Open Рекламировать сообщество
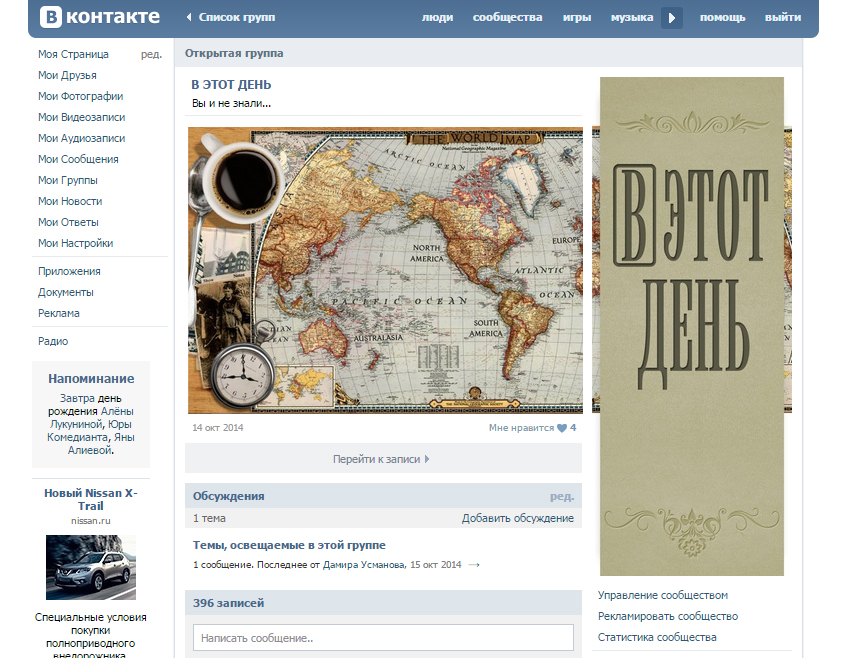The image size is (844, 658). 667,616
